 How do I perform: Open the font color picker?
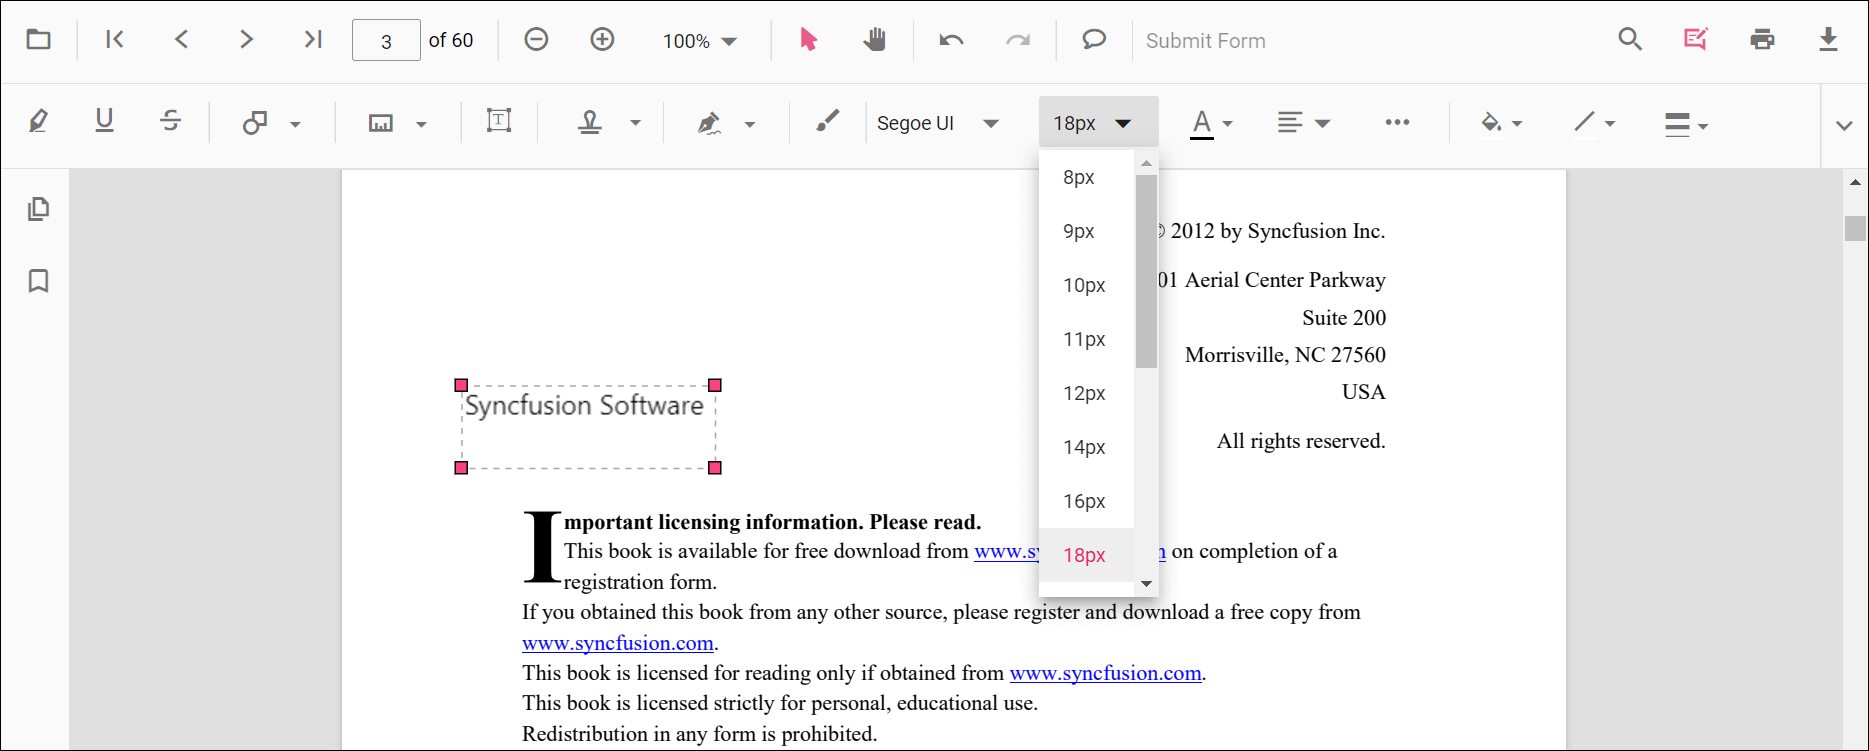point(1212,123)
